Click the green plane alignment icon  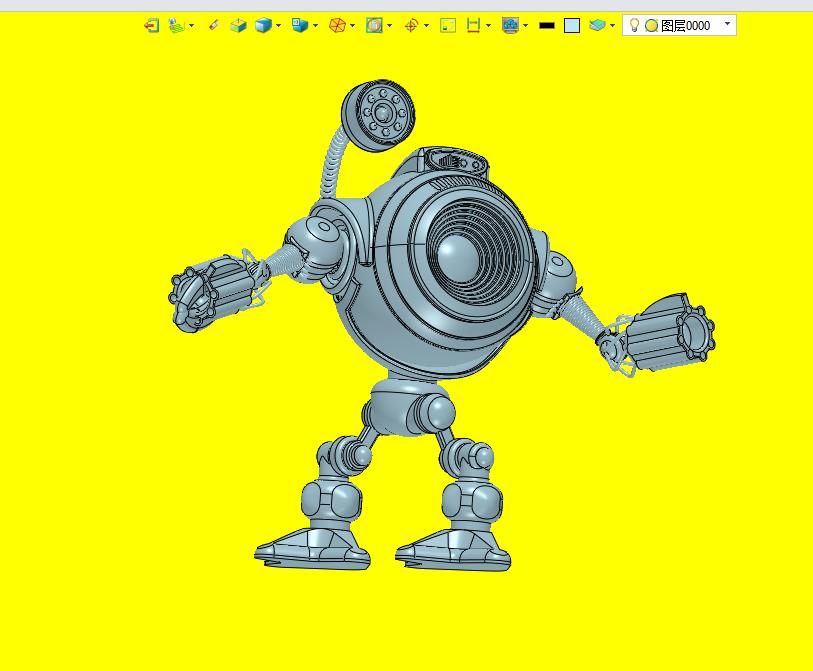(176, 25)
